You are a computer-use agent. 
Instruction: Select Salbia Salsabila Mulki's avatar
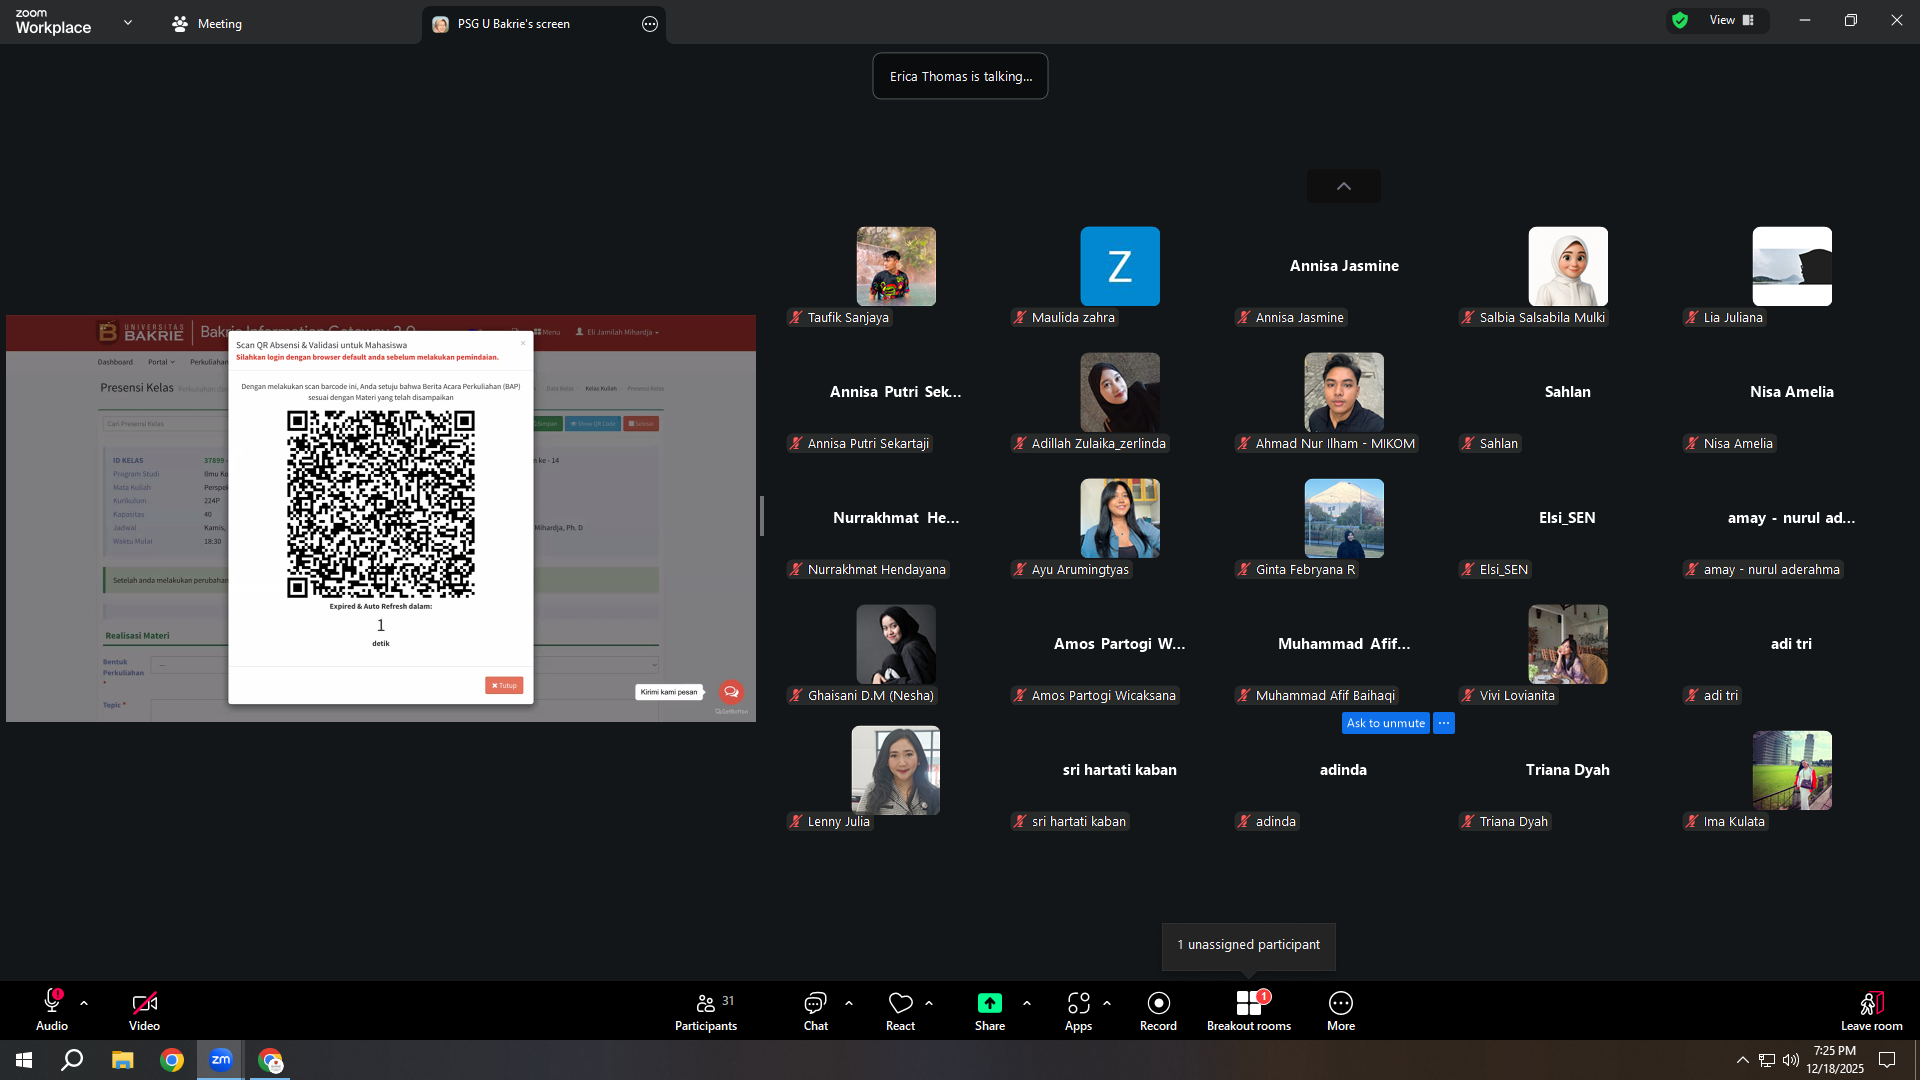pos(1568,266)
